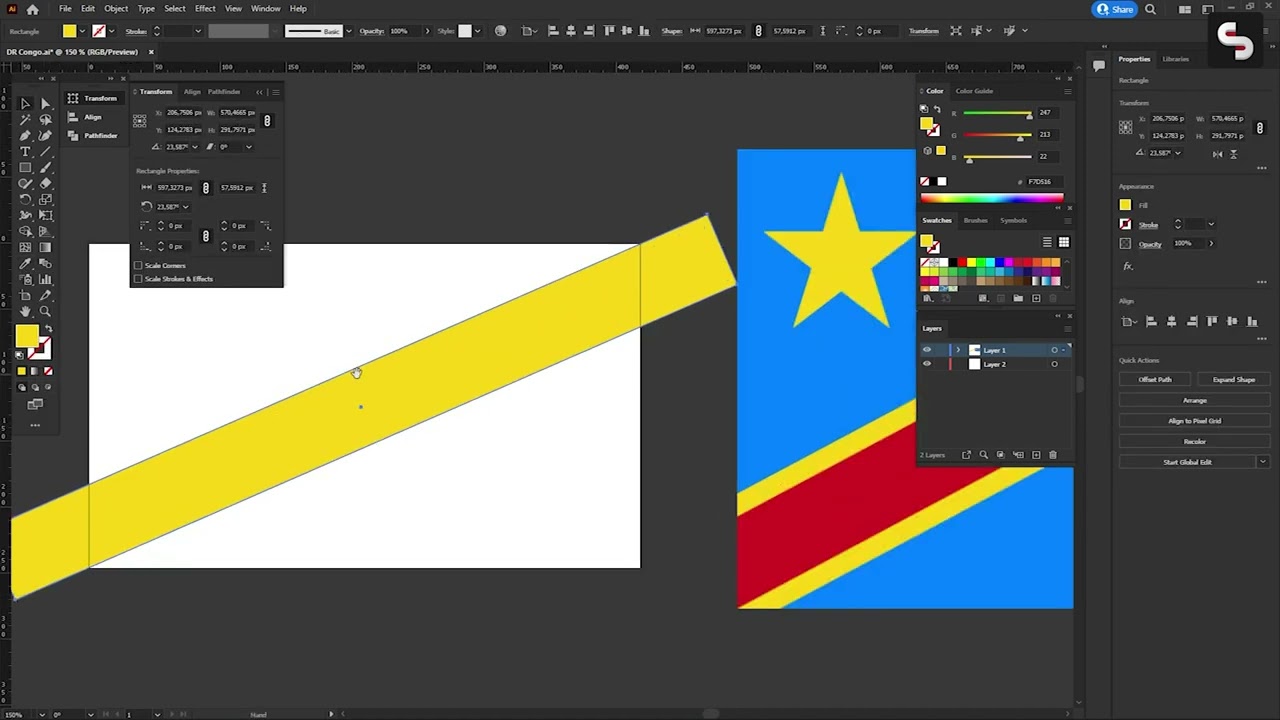Switch to the Brushes tab
The image size is (1280, 720).
tap(976, 220)
